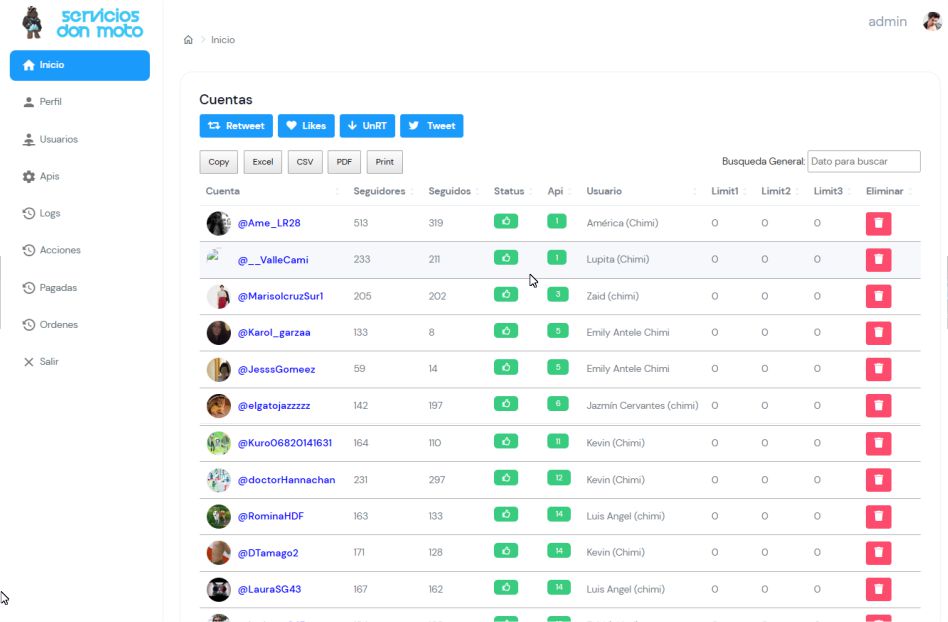Delete the @Ame_LR28 account with trash icon
The height and width of the screenshot is (622, 948).
coord(878,223)
